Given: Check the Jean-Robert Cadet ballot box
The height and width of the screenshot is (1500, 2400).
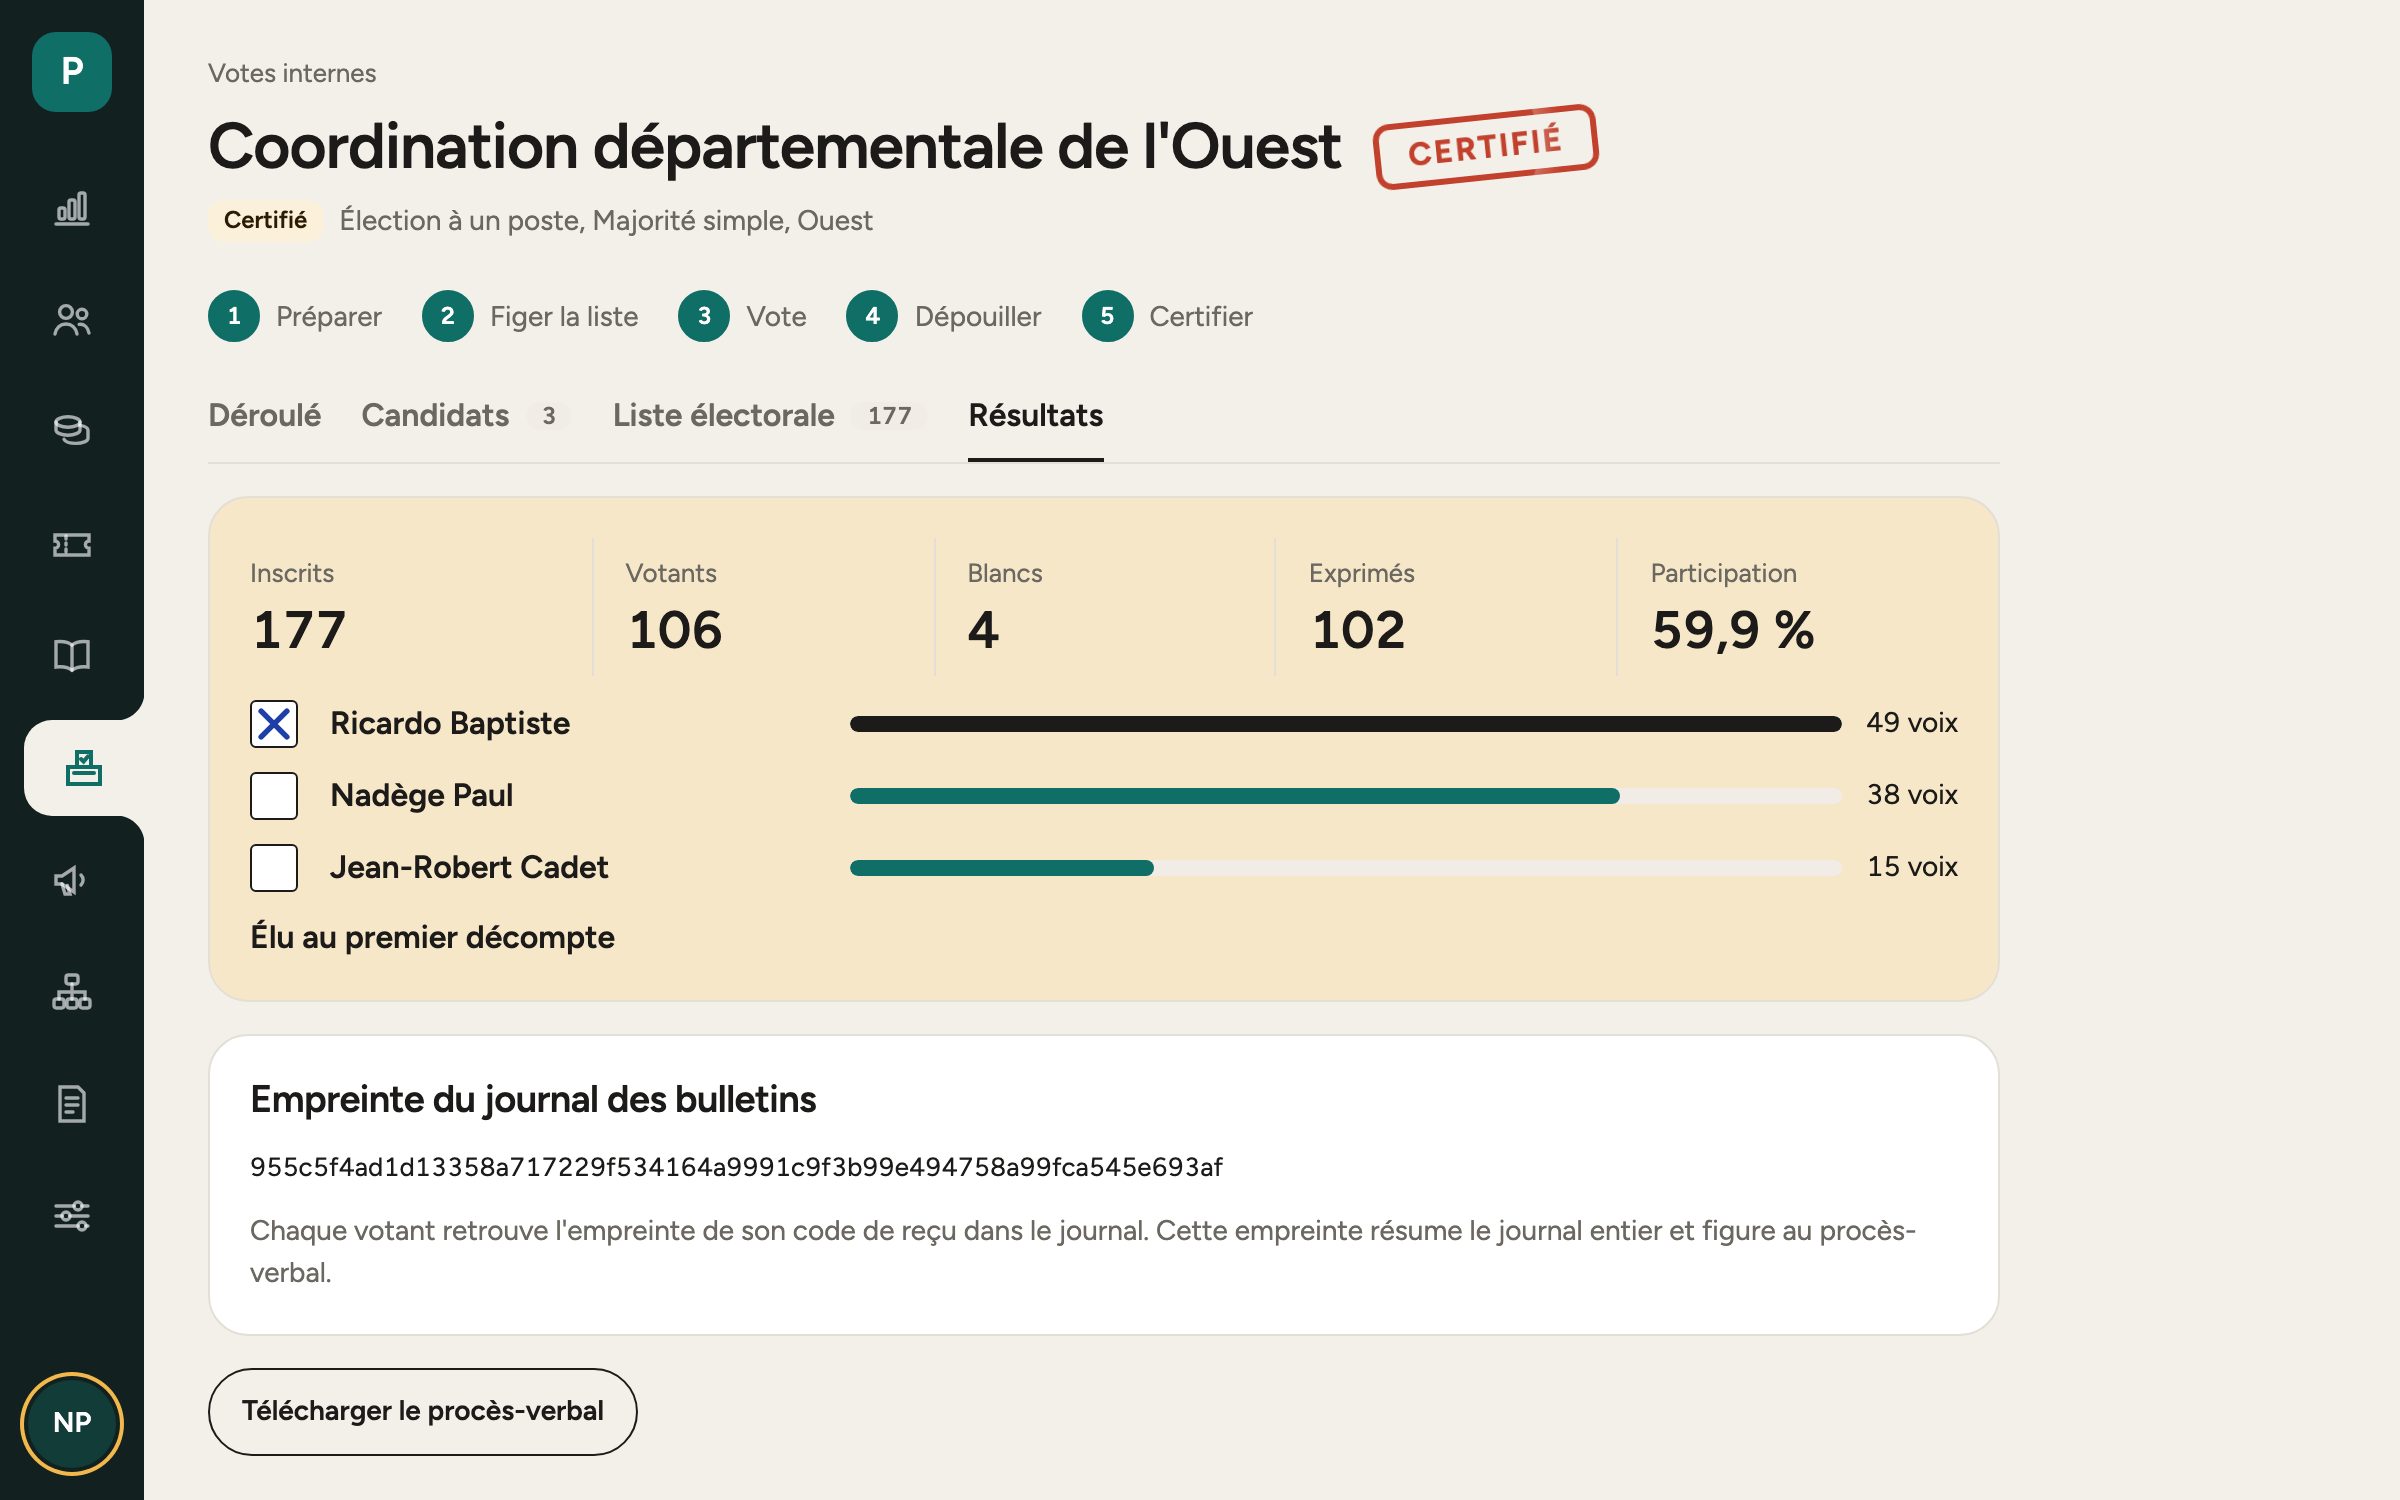Looking at the screenshot, I should [x=274, y=868].
